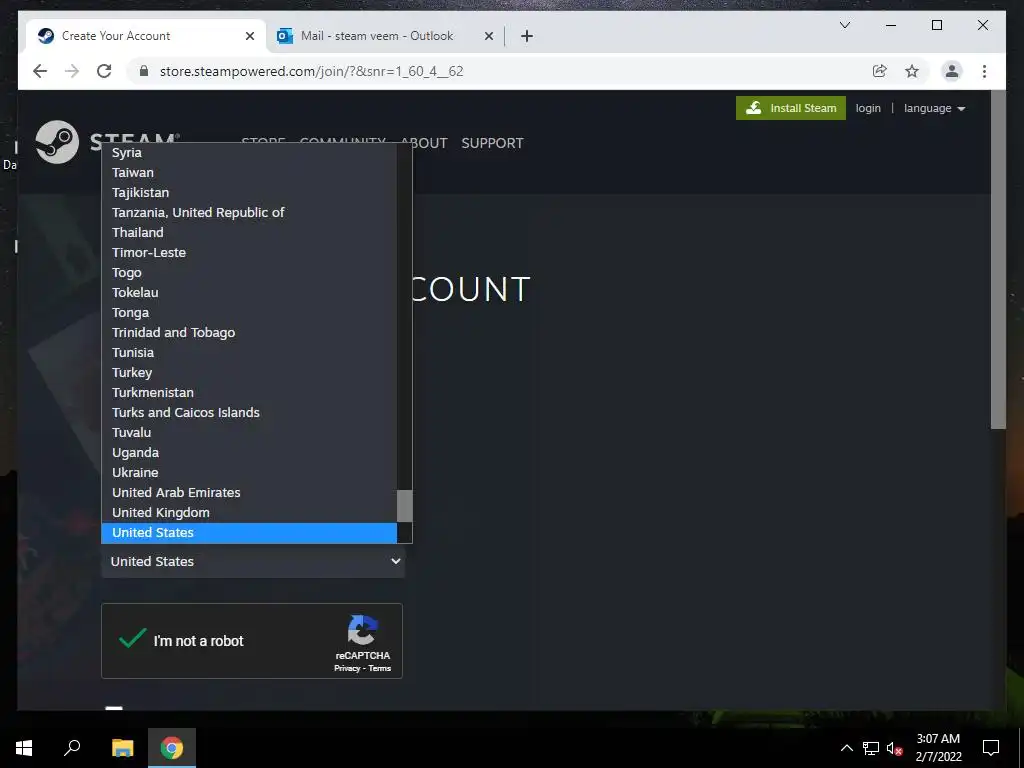Pick Turks and Caicos Islands
This screenshot has height=768, width=1024.
[x=249, y=413]
